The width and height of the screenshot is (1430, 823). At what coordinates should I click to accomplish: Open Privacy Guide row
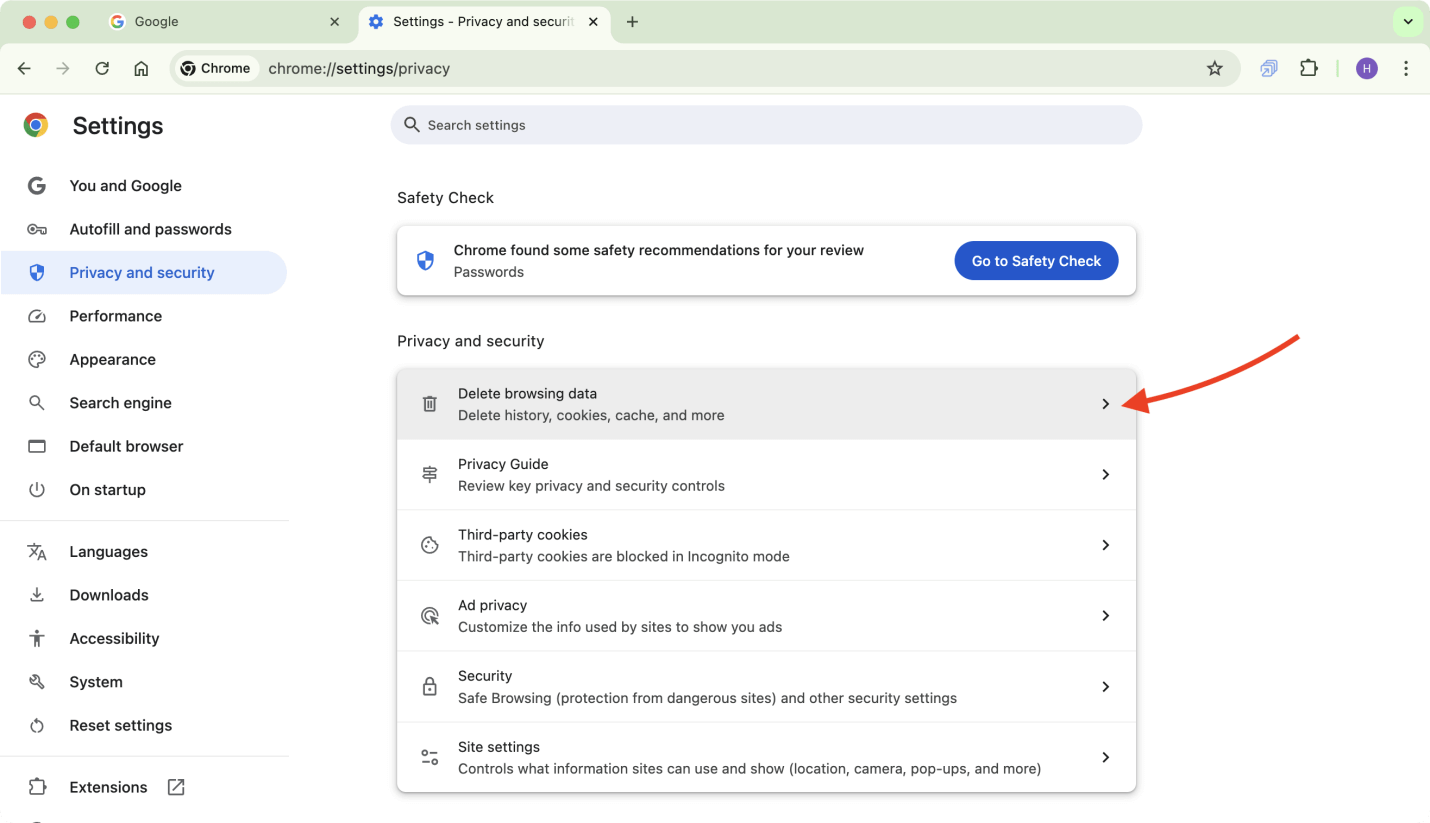coord(766,475)
